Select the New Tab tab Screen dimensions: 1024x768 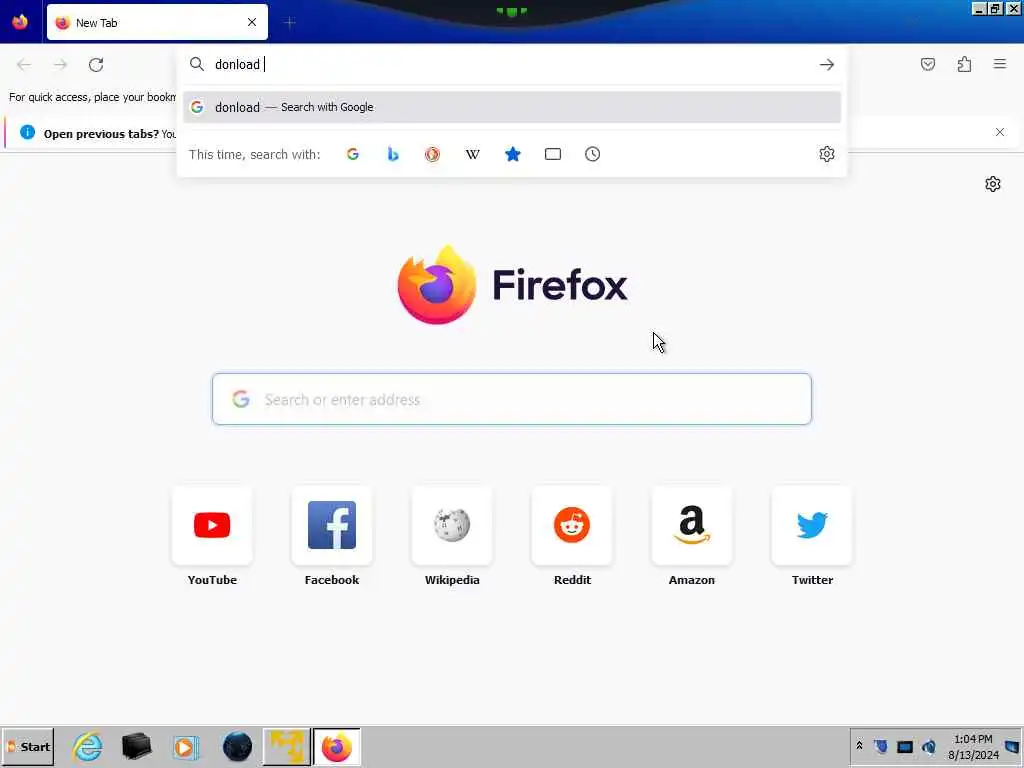(x=157, y=22)
